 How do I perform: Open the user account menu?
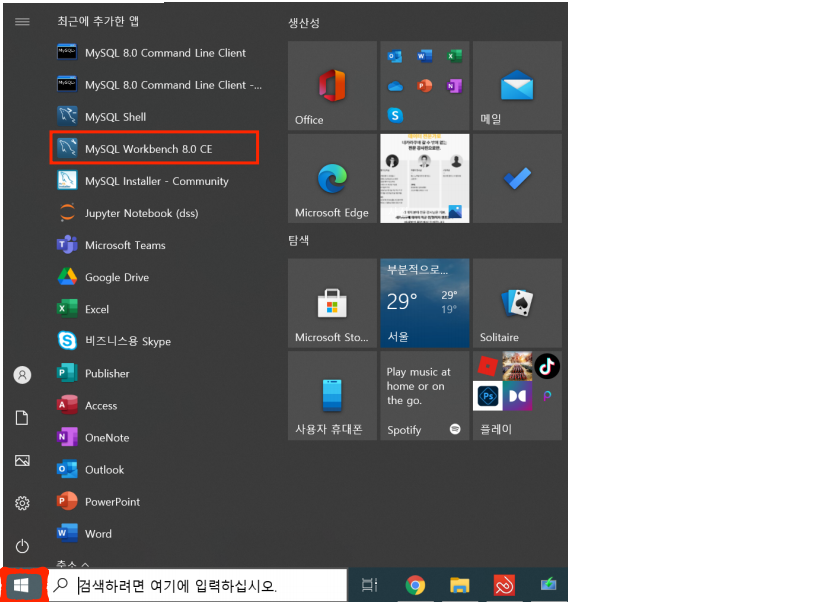point(22,375)
